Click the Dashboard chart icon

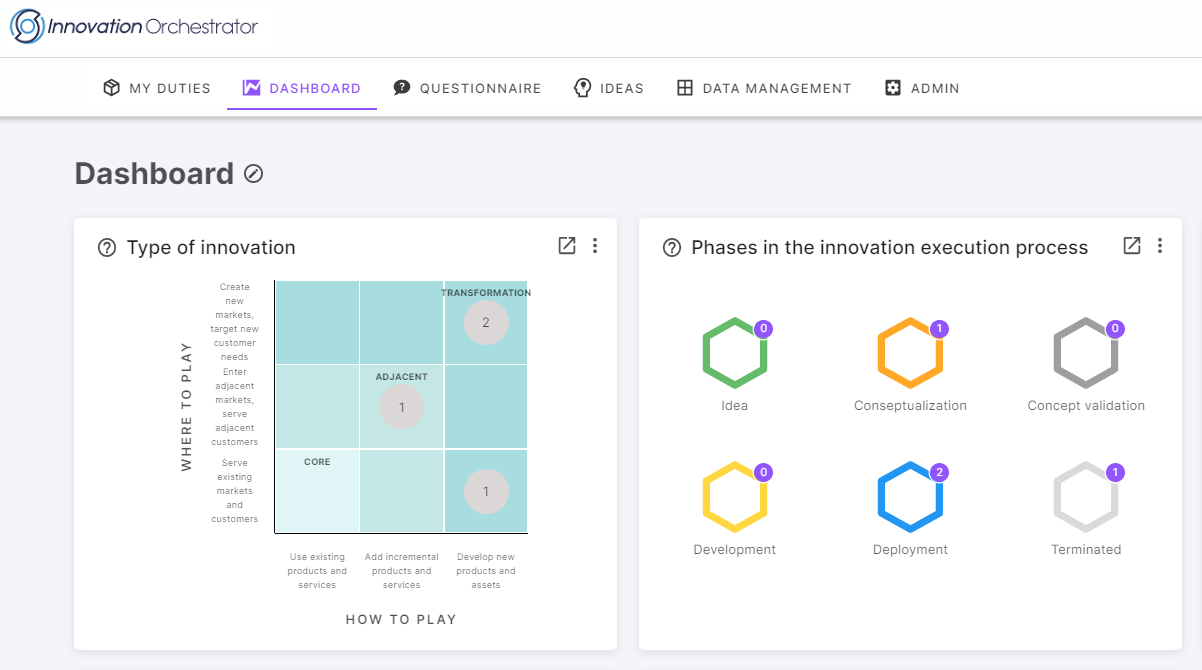[x=251, y=88]
